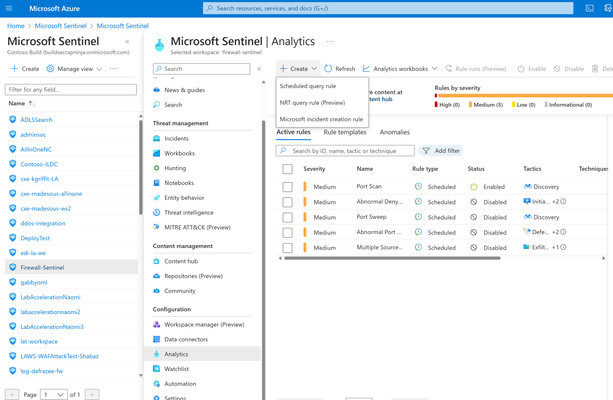
Task: Click the Disable rule toolbar button
Action: point(569,69)
